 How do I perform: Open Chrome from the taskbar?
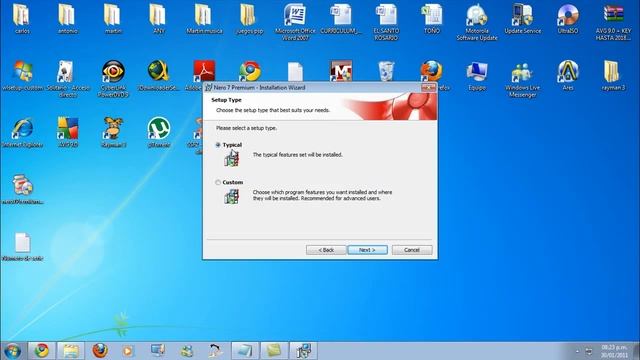coord(41,351)
